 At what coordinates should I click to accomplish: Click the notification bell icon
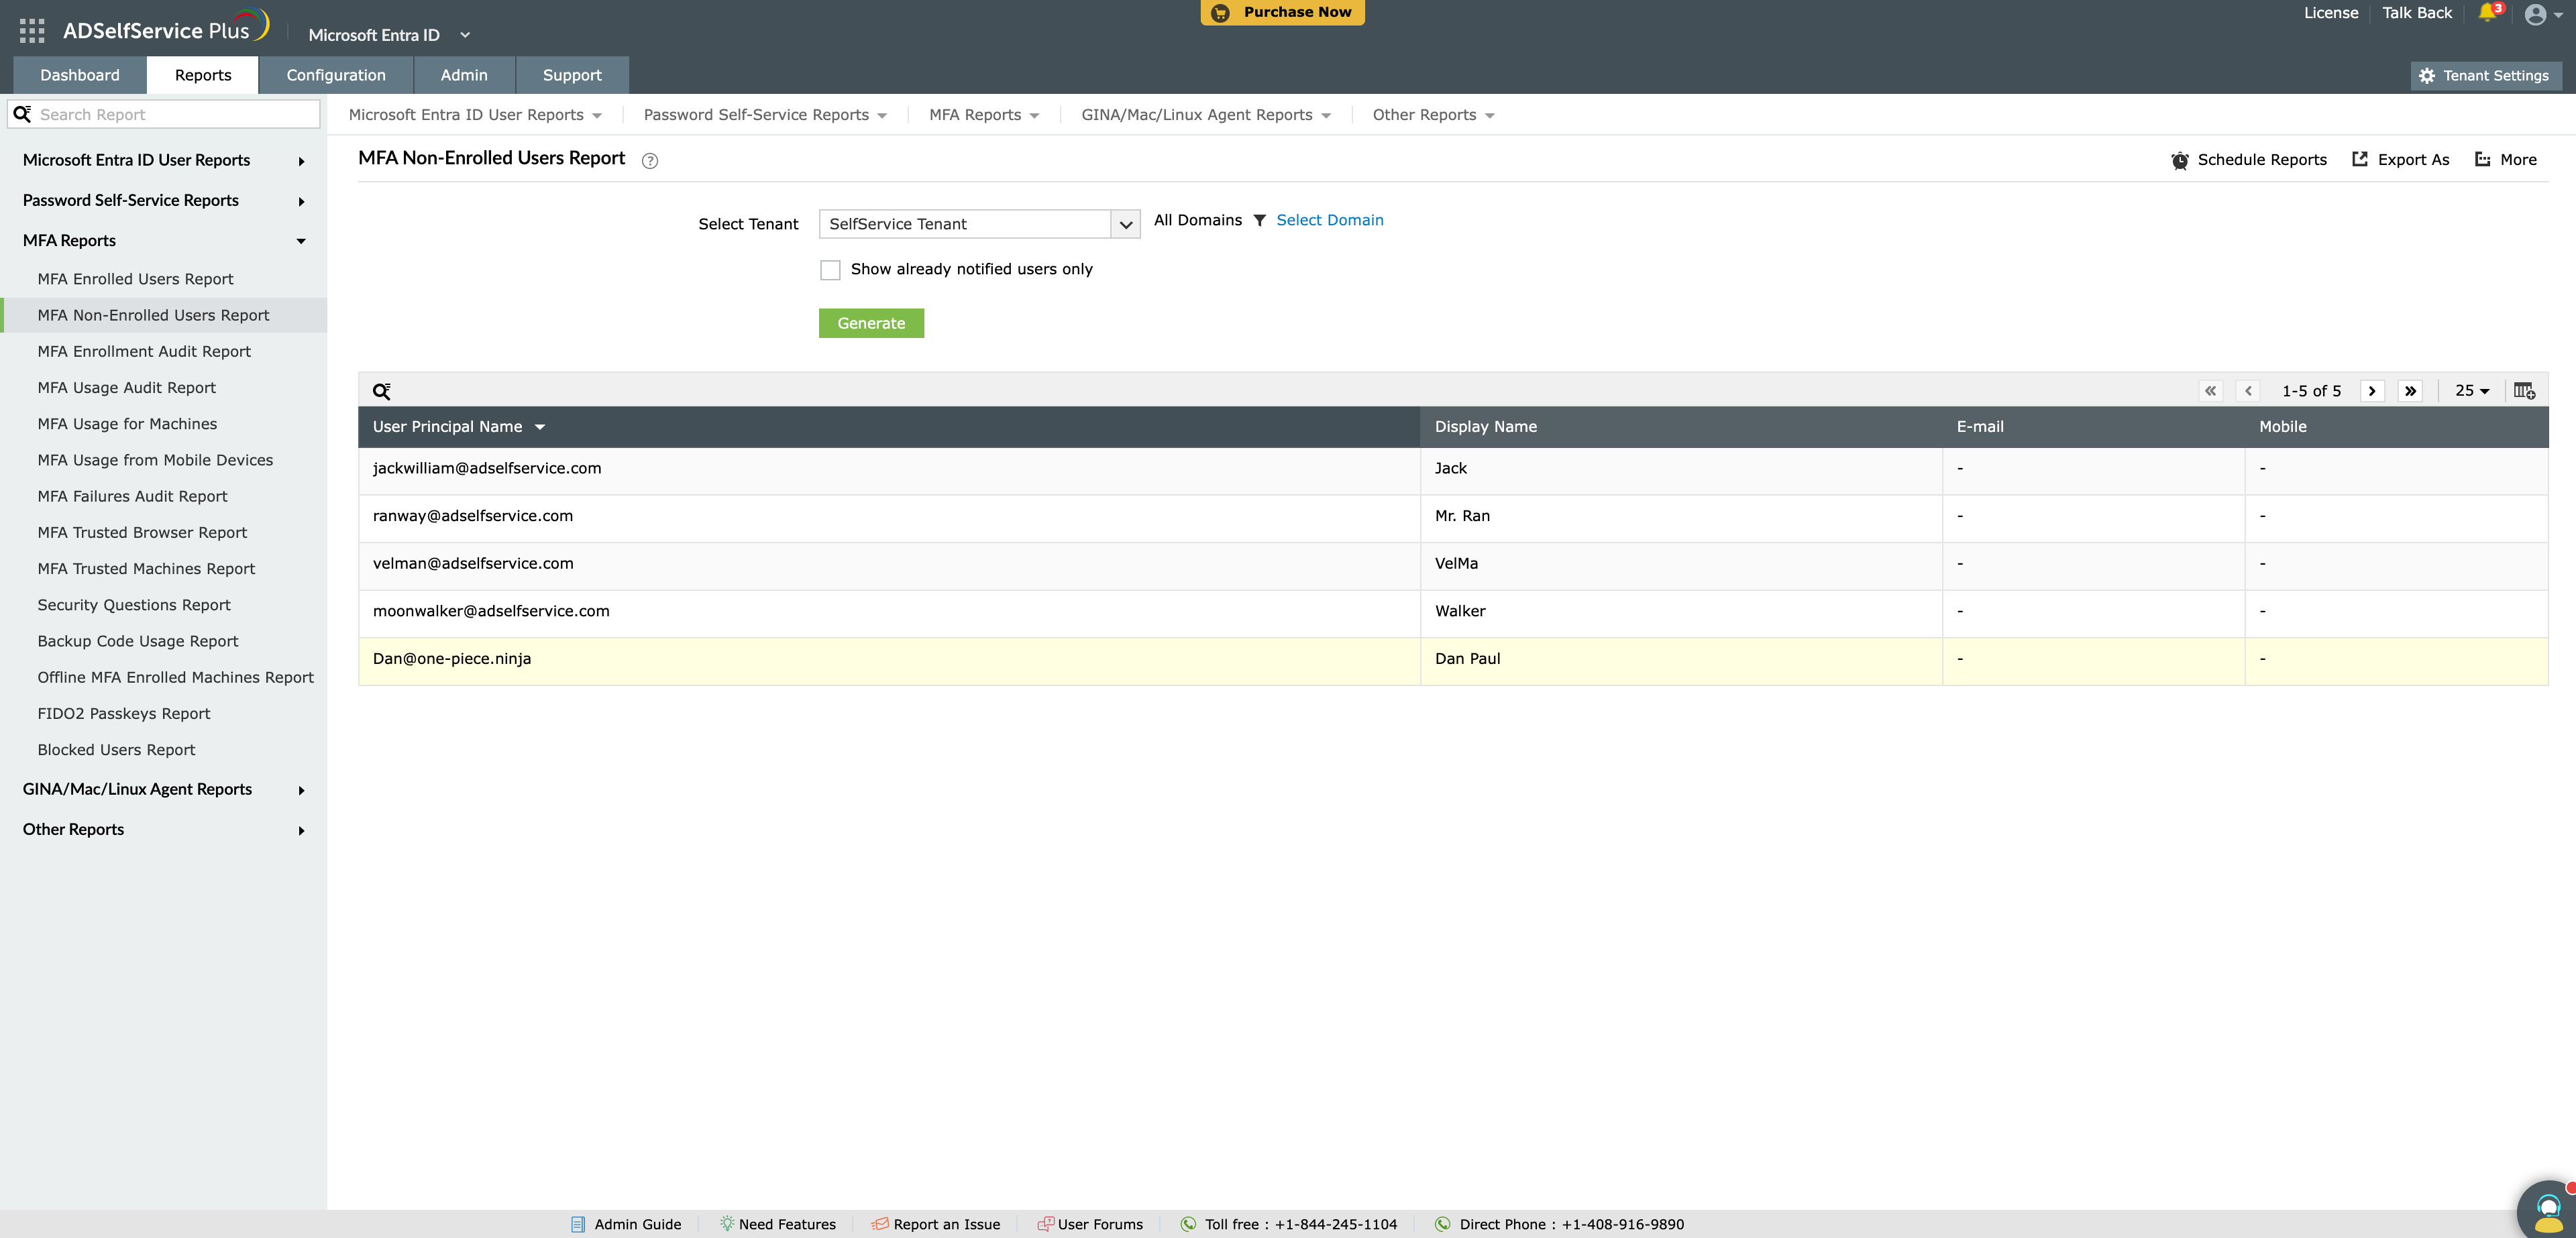click(x=2488, y=13)
